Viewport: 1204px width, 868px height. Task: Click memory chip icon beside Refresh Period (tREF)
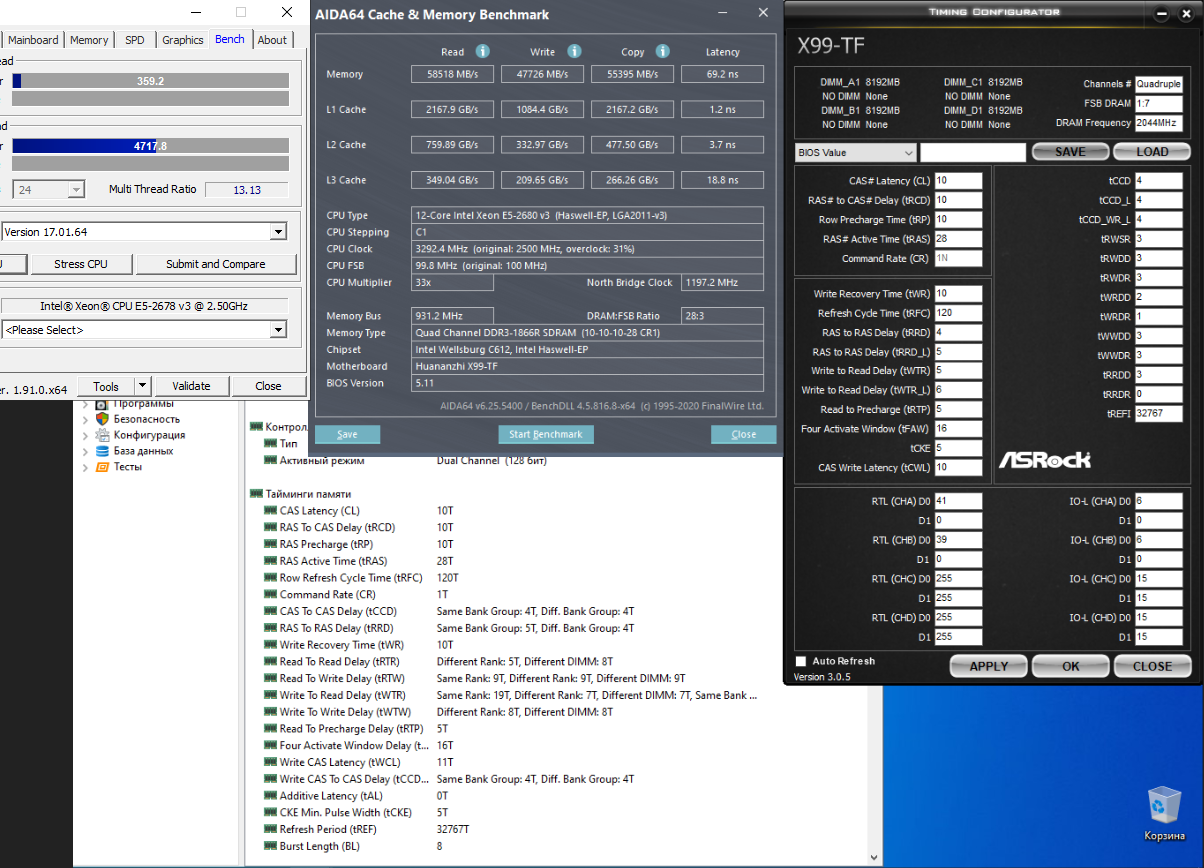[x=270, y=829]
